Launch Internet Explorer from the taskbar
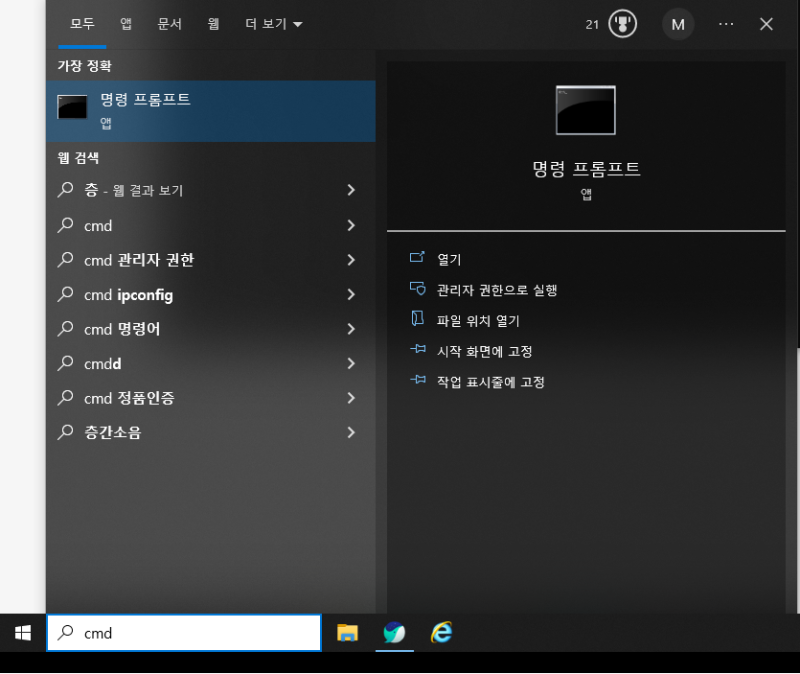Image resolution: width=800 pixels, height=674 pixels. (x=441, y=633)
